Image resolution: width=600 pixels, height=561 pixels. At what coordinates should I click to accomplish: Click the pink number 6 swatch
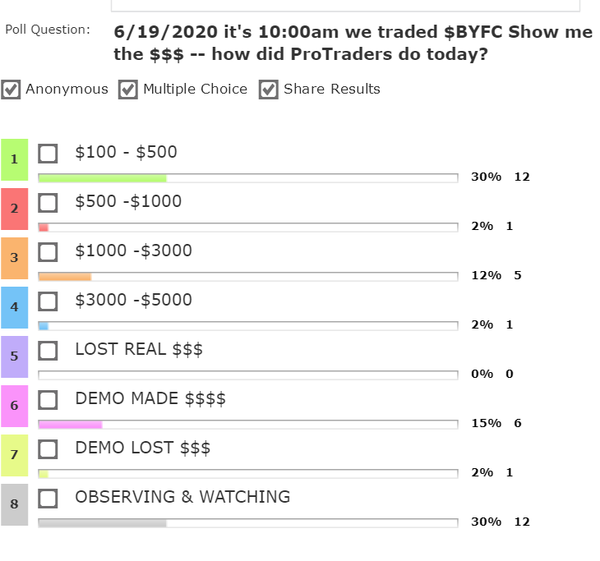coord(14,405)
